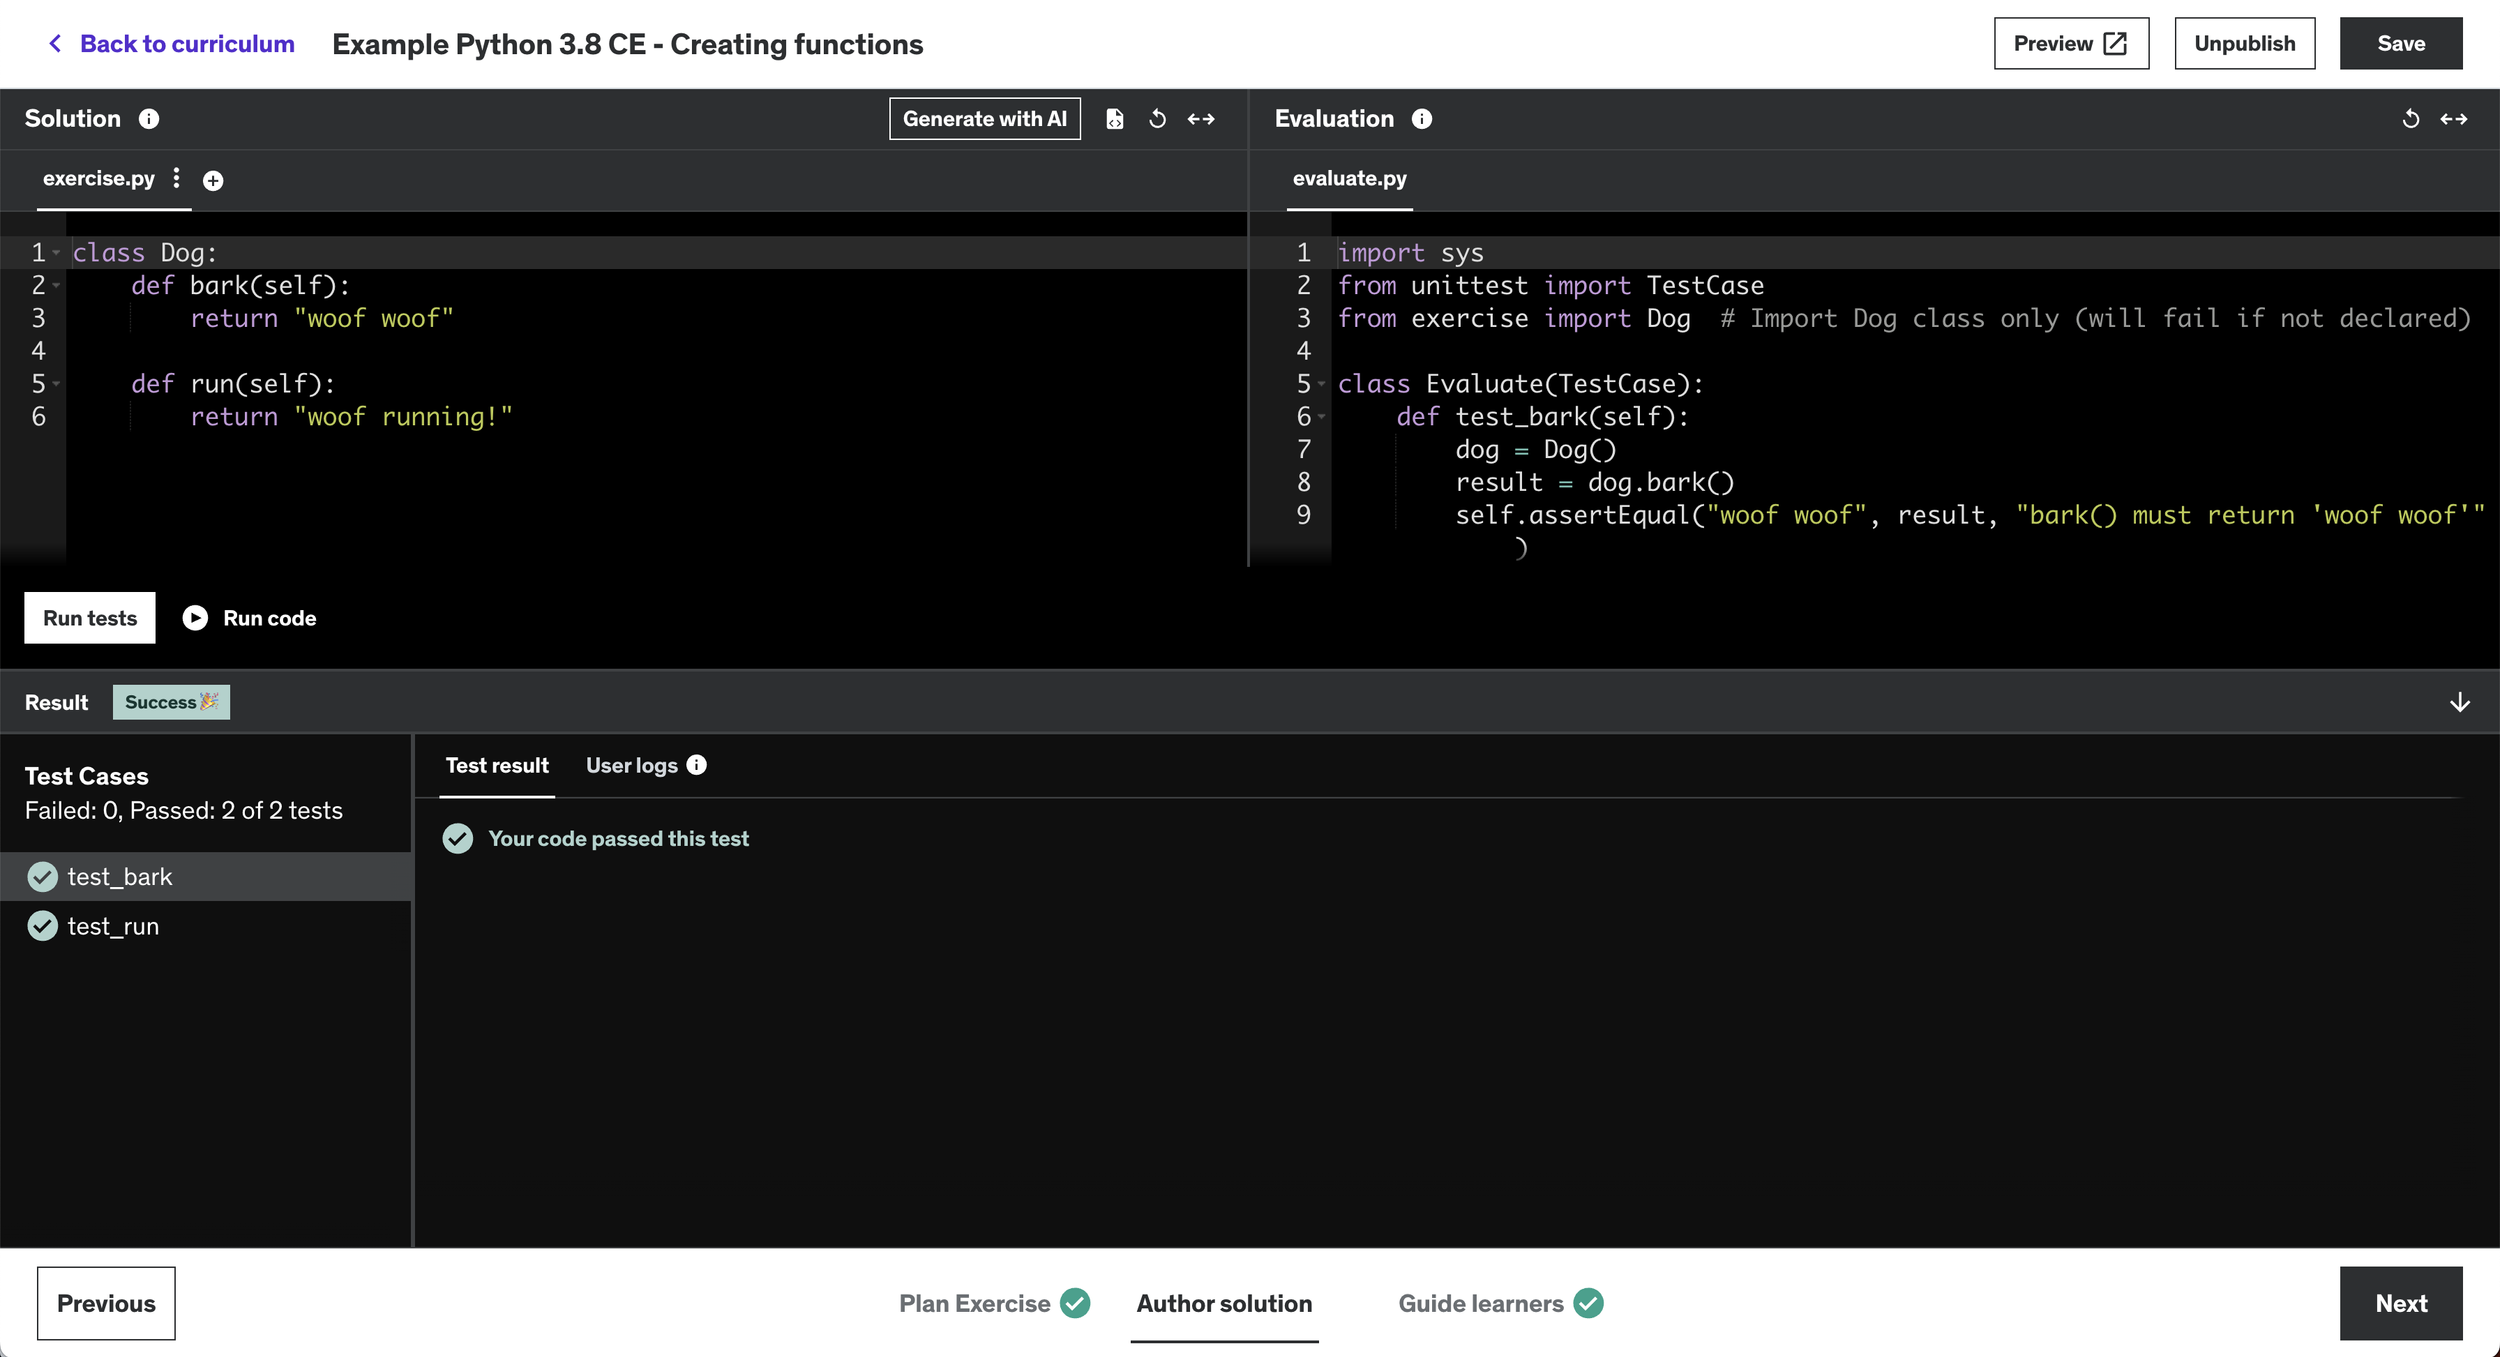The image size is (2500, 1357).
Task: Reset the Evaluation editor code
Action: (2411, 119)
